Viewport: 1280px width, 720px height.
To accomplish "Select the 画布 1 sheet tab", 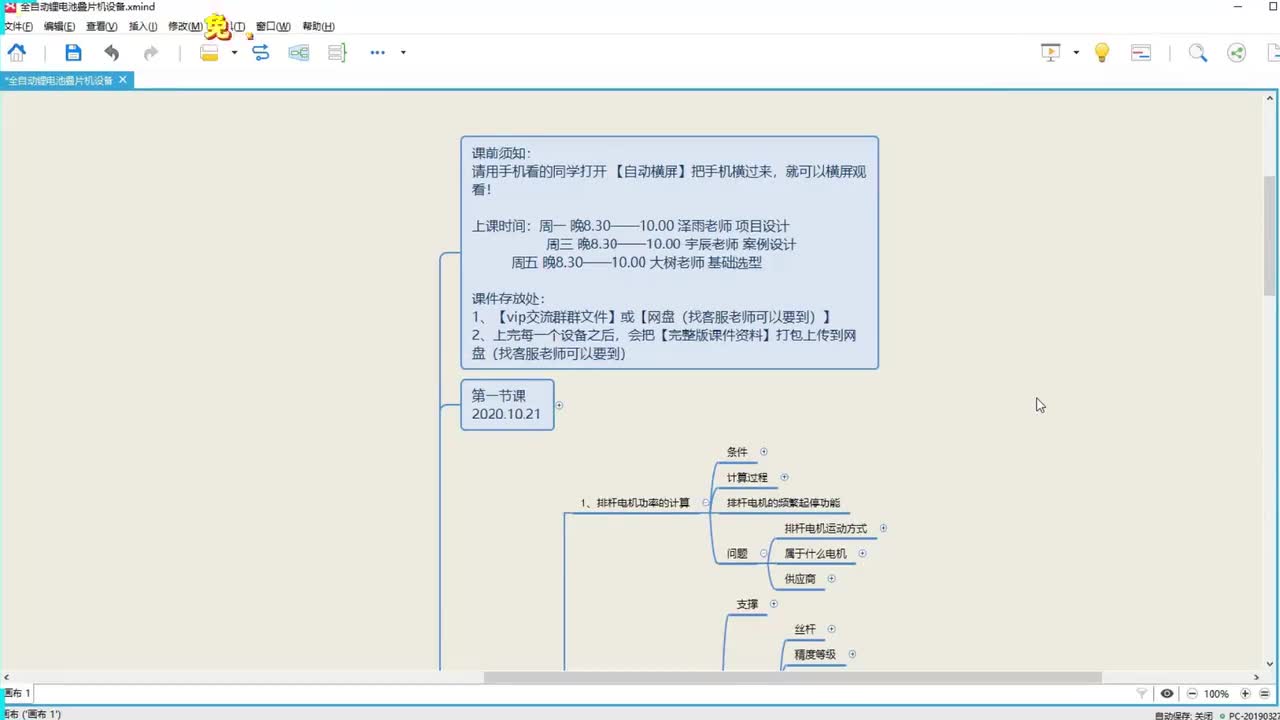I will [17, 693].
